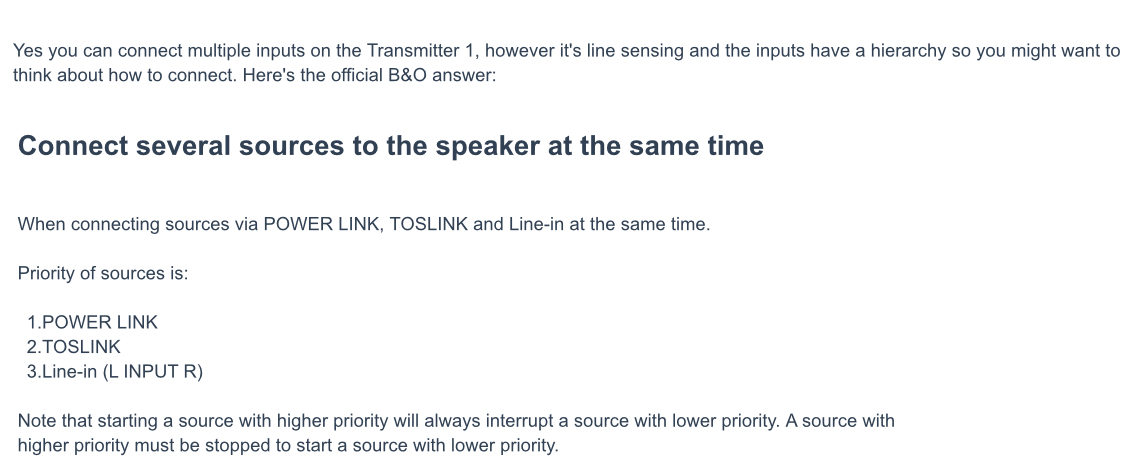Click the line "Priority of sources is:"
This screenshot has width=1148, height=475.
point(103,273)
